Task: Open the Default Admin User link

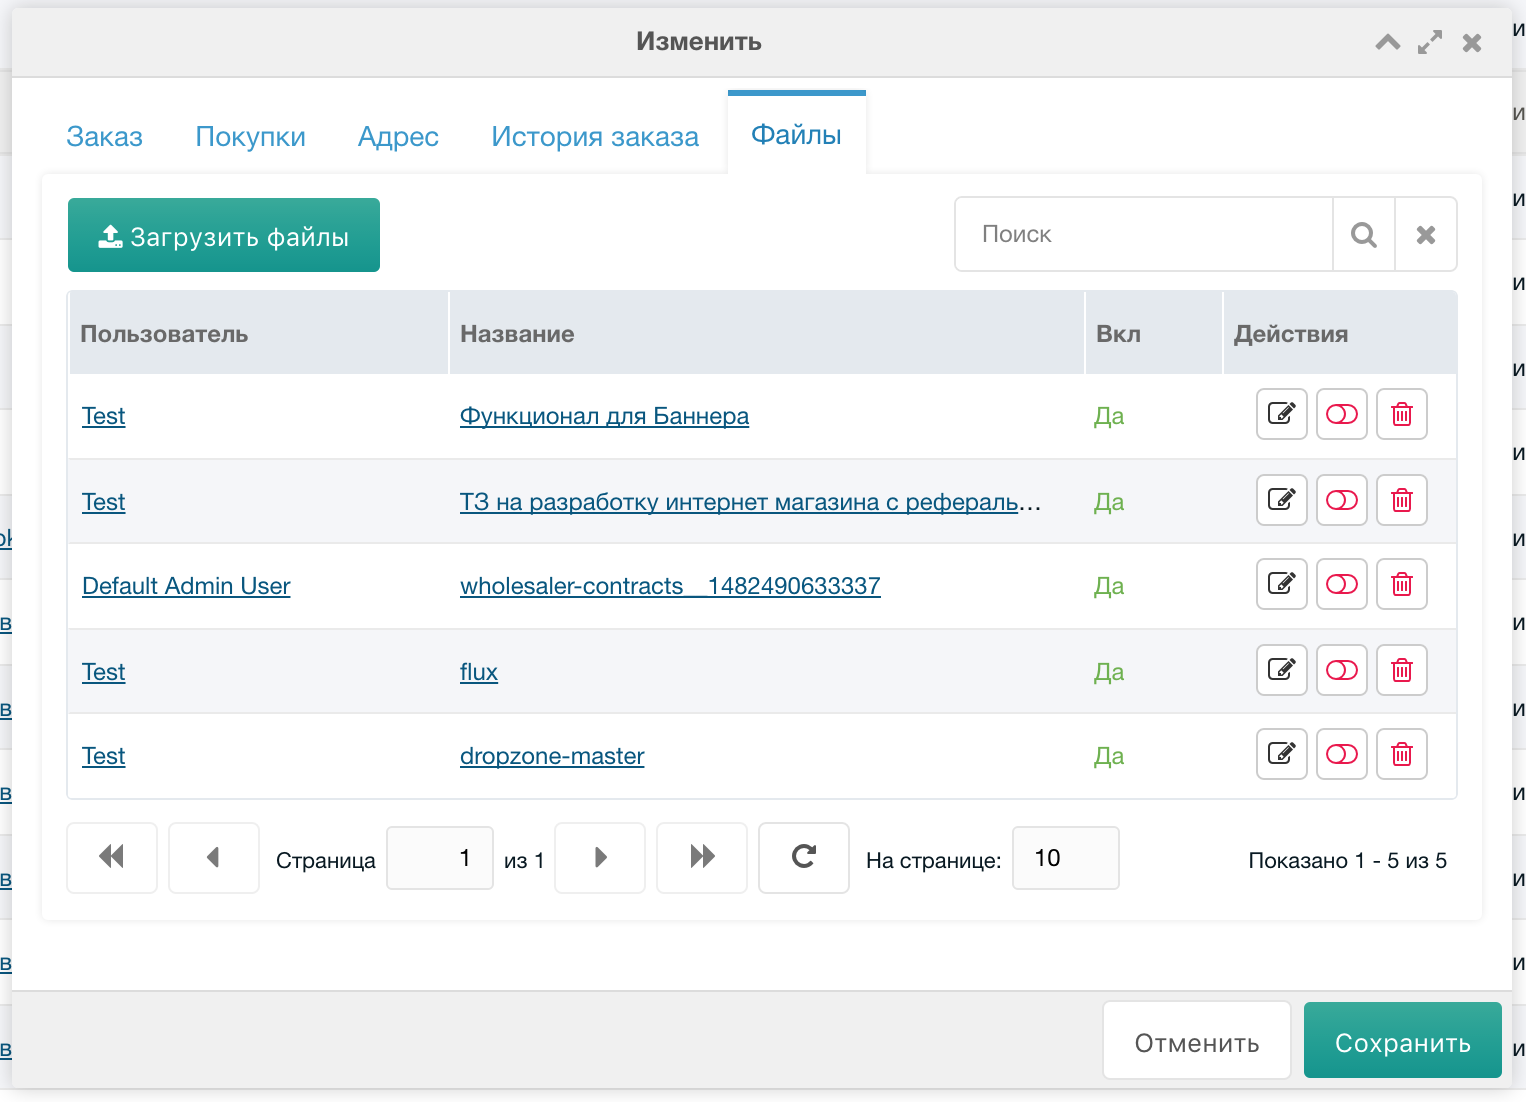Action: (x=186, y=586)
